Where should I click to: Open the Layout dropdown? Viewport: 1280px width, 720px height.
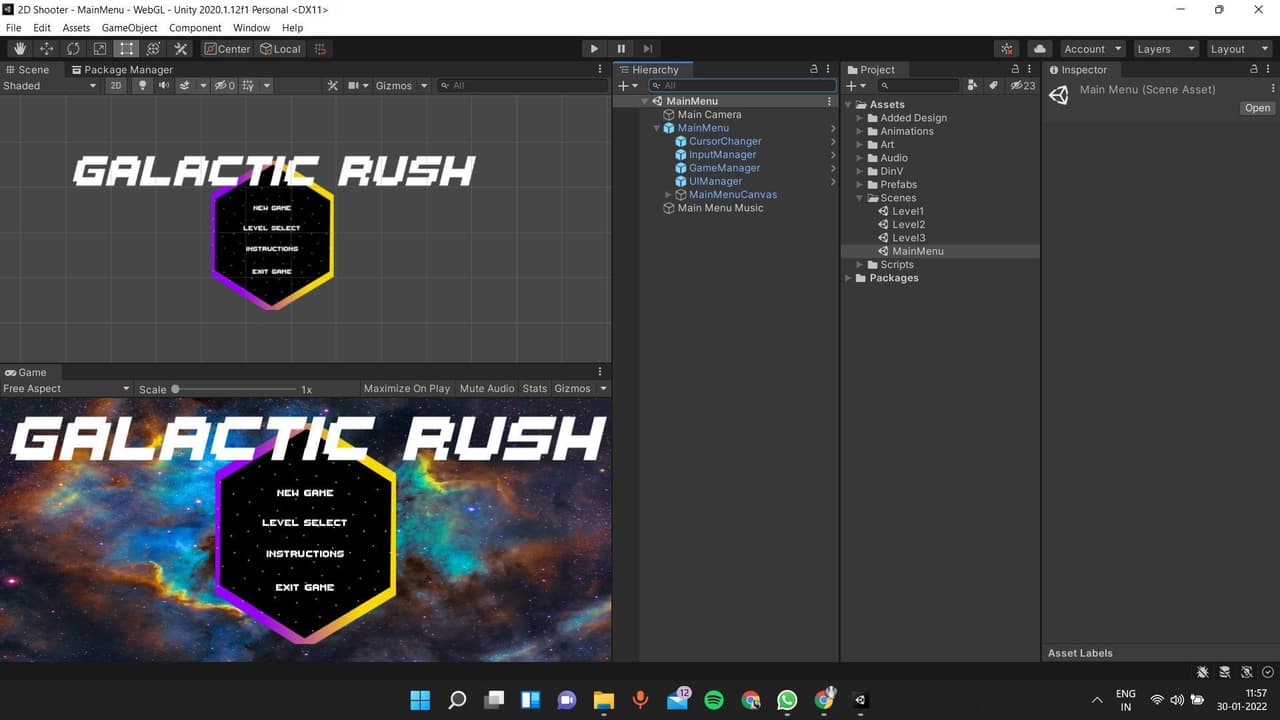point(1238,49)
